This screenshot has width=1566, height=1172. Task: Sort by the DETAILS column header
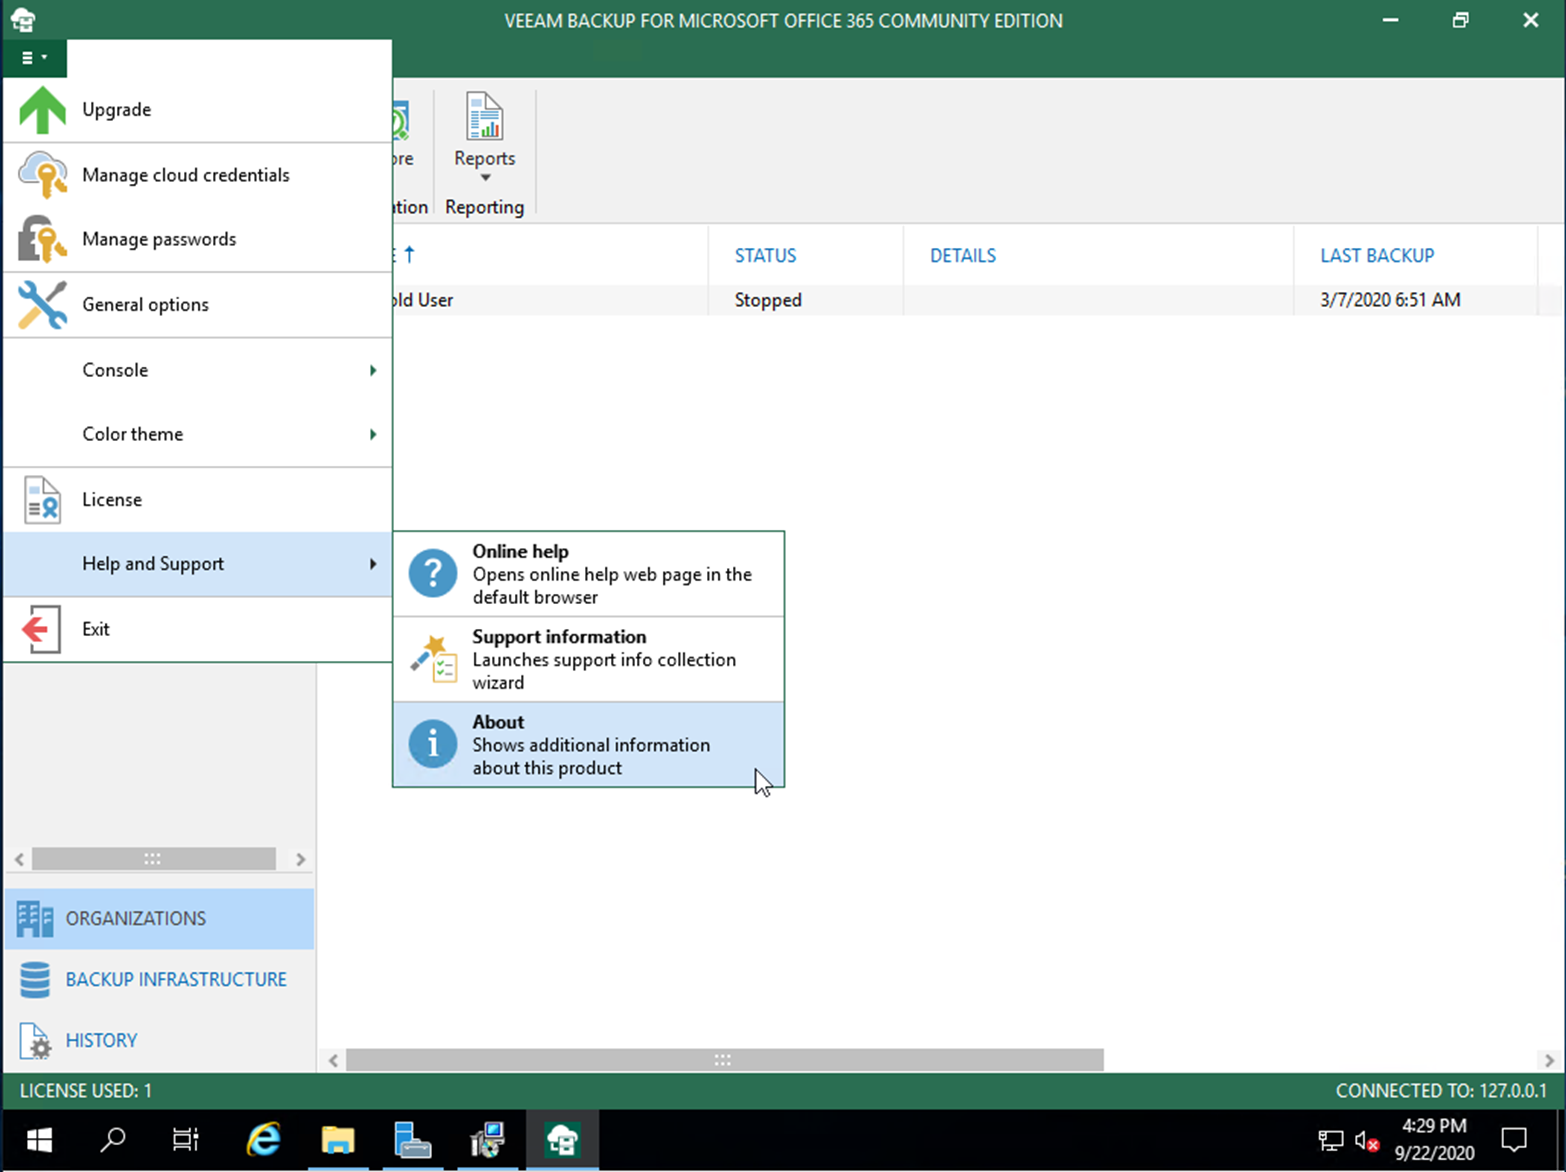963,255
